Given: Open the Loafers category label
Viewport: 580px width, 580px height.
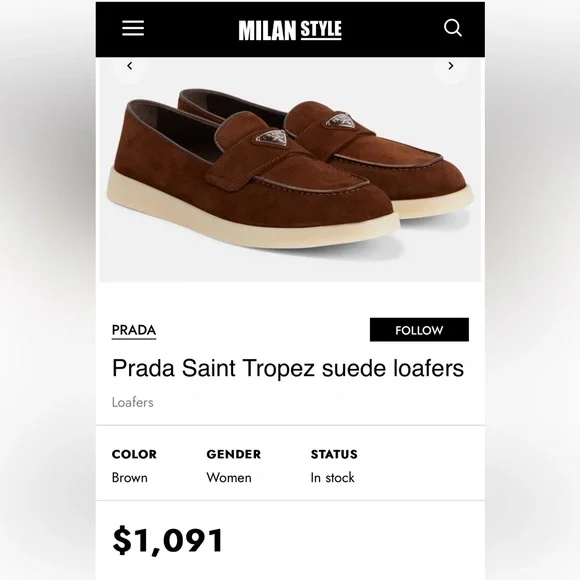Looking at the screenshot, I should pyautogui.click(x=132, y=402).
